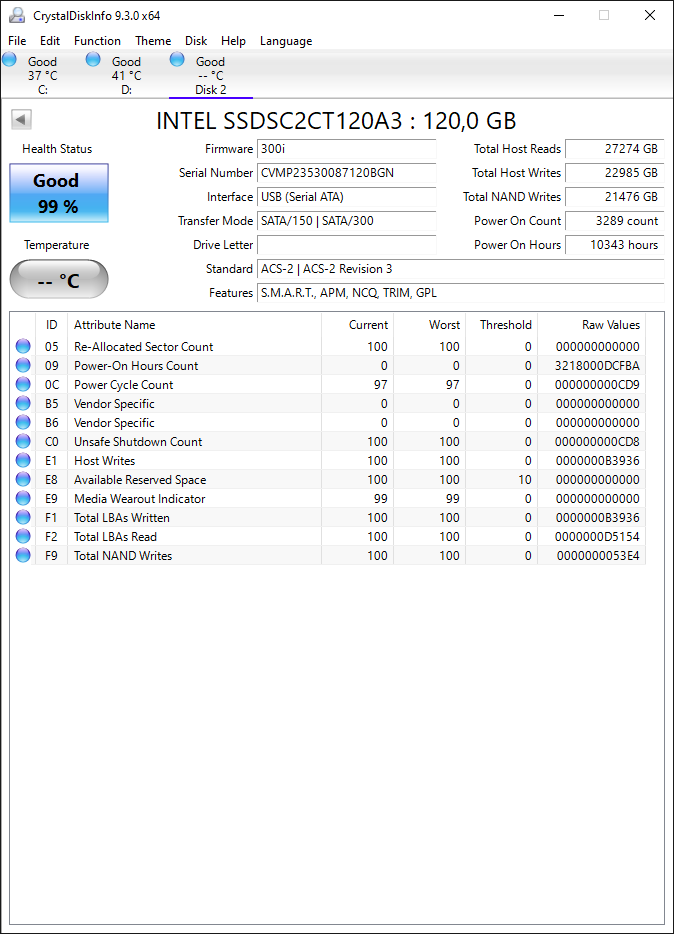The height and width of the screenshot is (934, 674).
Task: Click status orb of Total LBAs Read row
Action: 23,536
